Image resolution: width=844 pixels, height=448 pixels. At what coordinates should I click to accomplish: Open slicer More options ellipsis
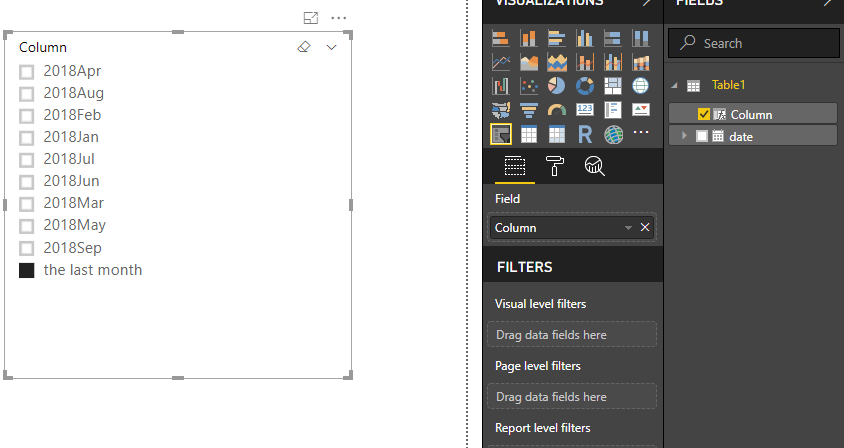pyautogui.click(x=339, y=18)
